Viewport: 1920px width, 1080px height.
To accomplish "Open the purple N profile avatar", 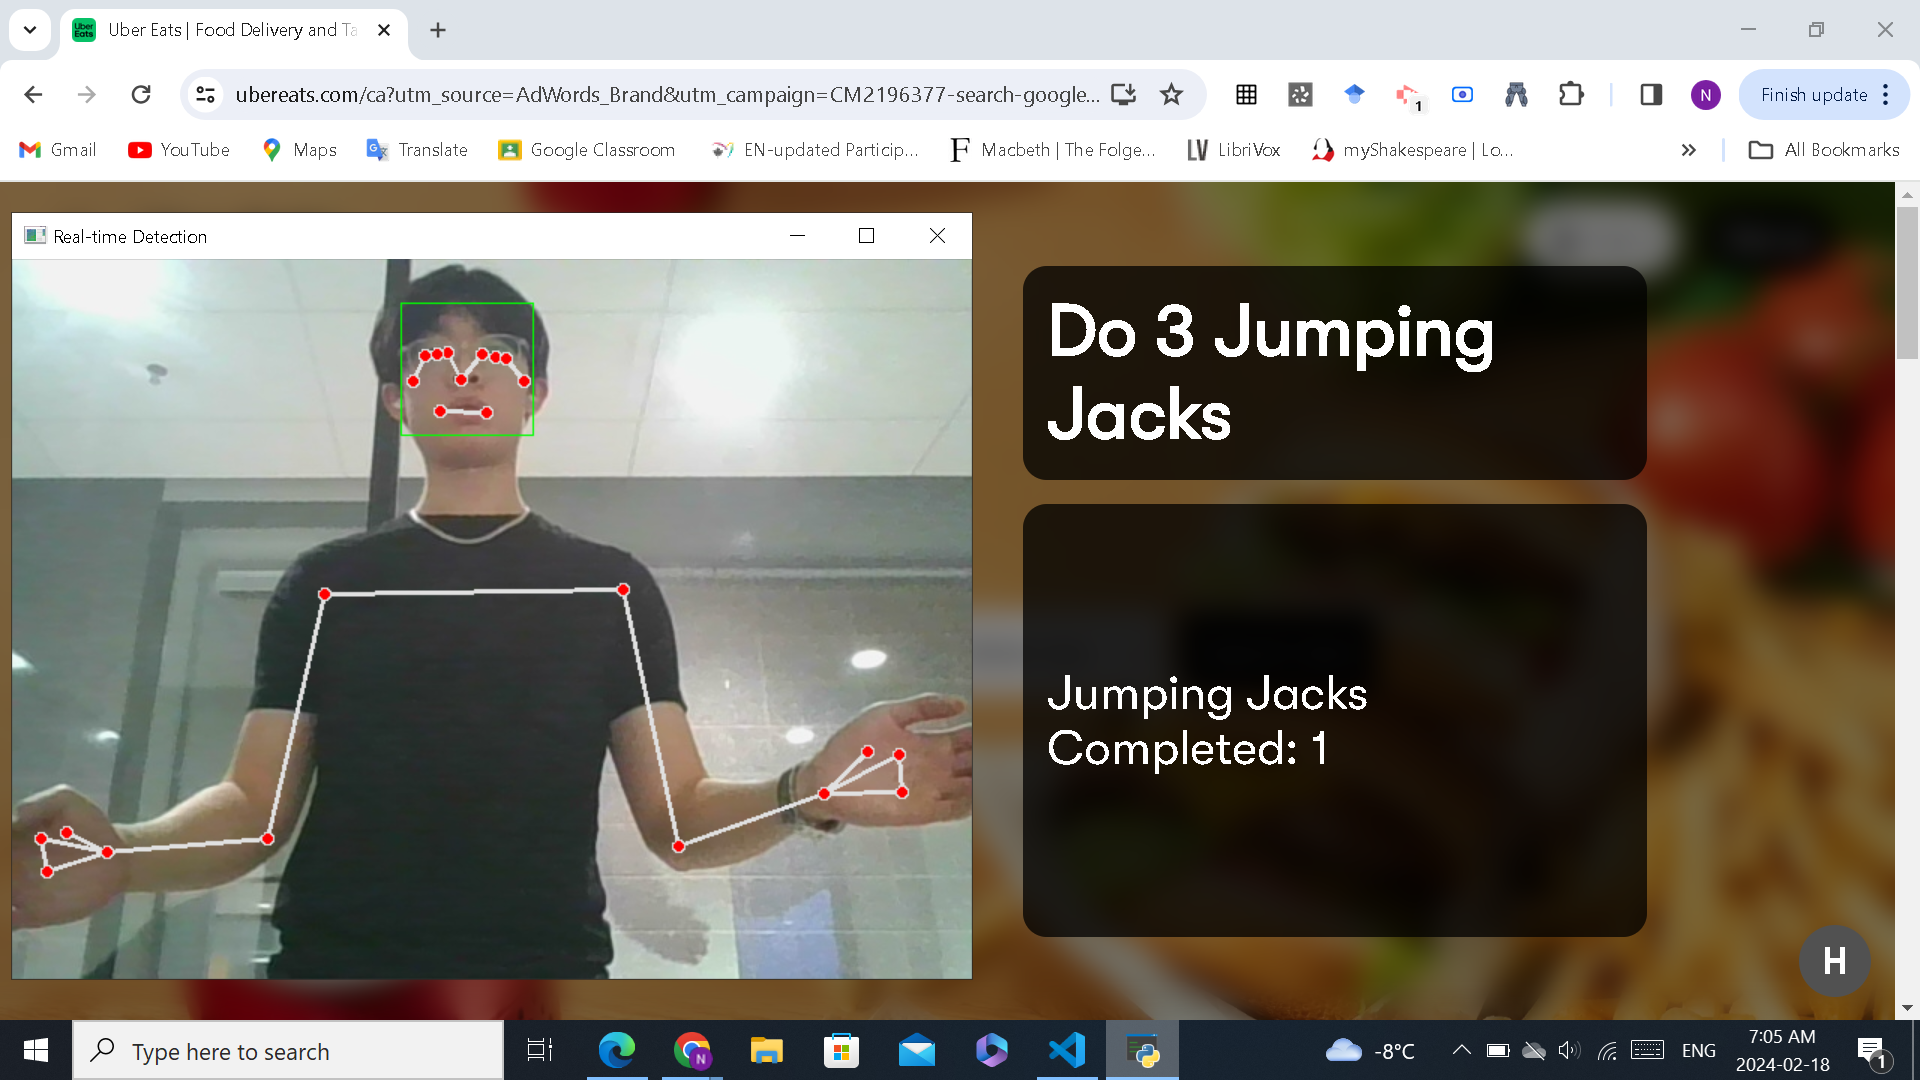I will 1705,95.
